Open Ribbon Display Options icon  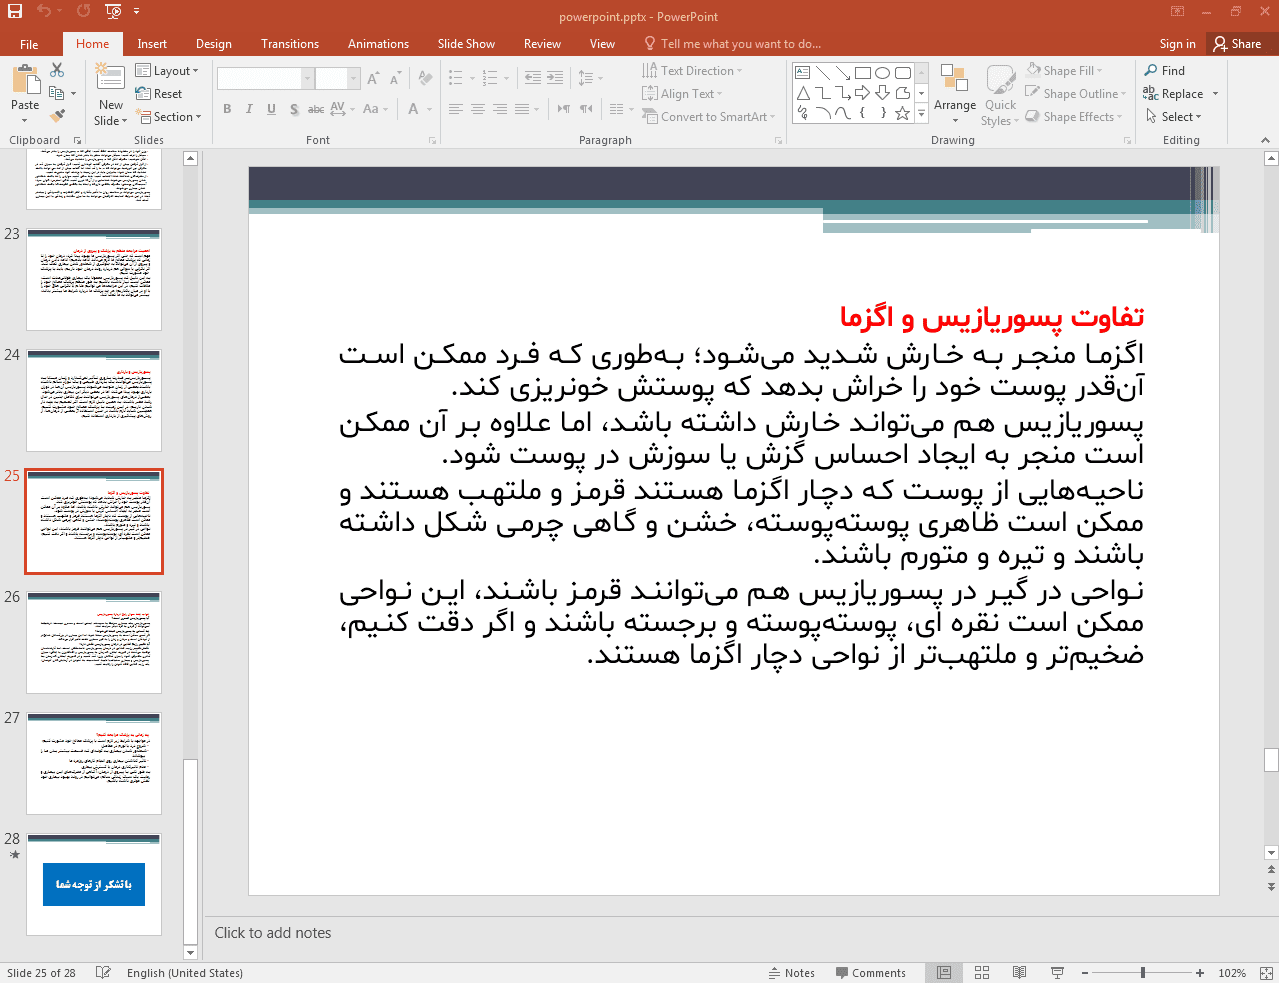[1178, 12]
